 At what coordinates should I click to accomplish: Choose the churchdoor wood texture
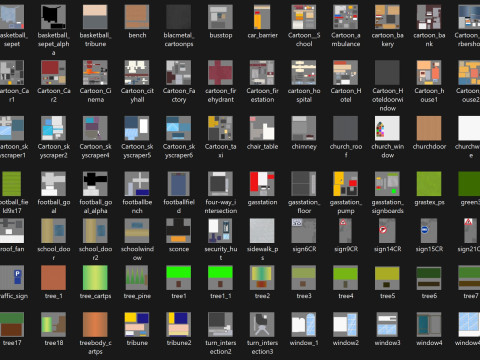(429, 128)
